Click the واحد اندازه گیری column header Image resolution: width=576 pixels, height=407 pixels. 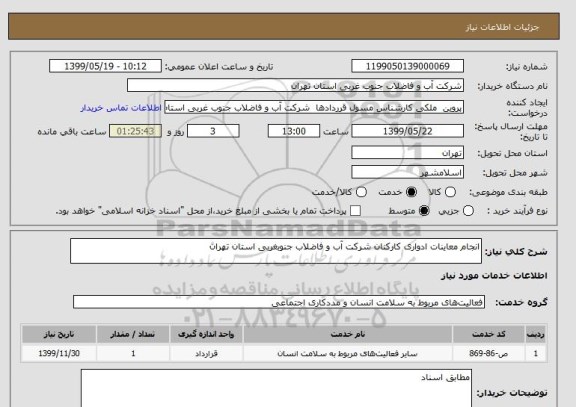[206, 334]
